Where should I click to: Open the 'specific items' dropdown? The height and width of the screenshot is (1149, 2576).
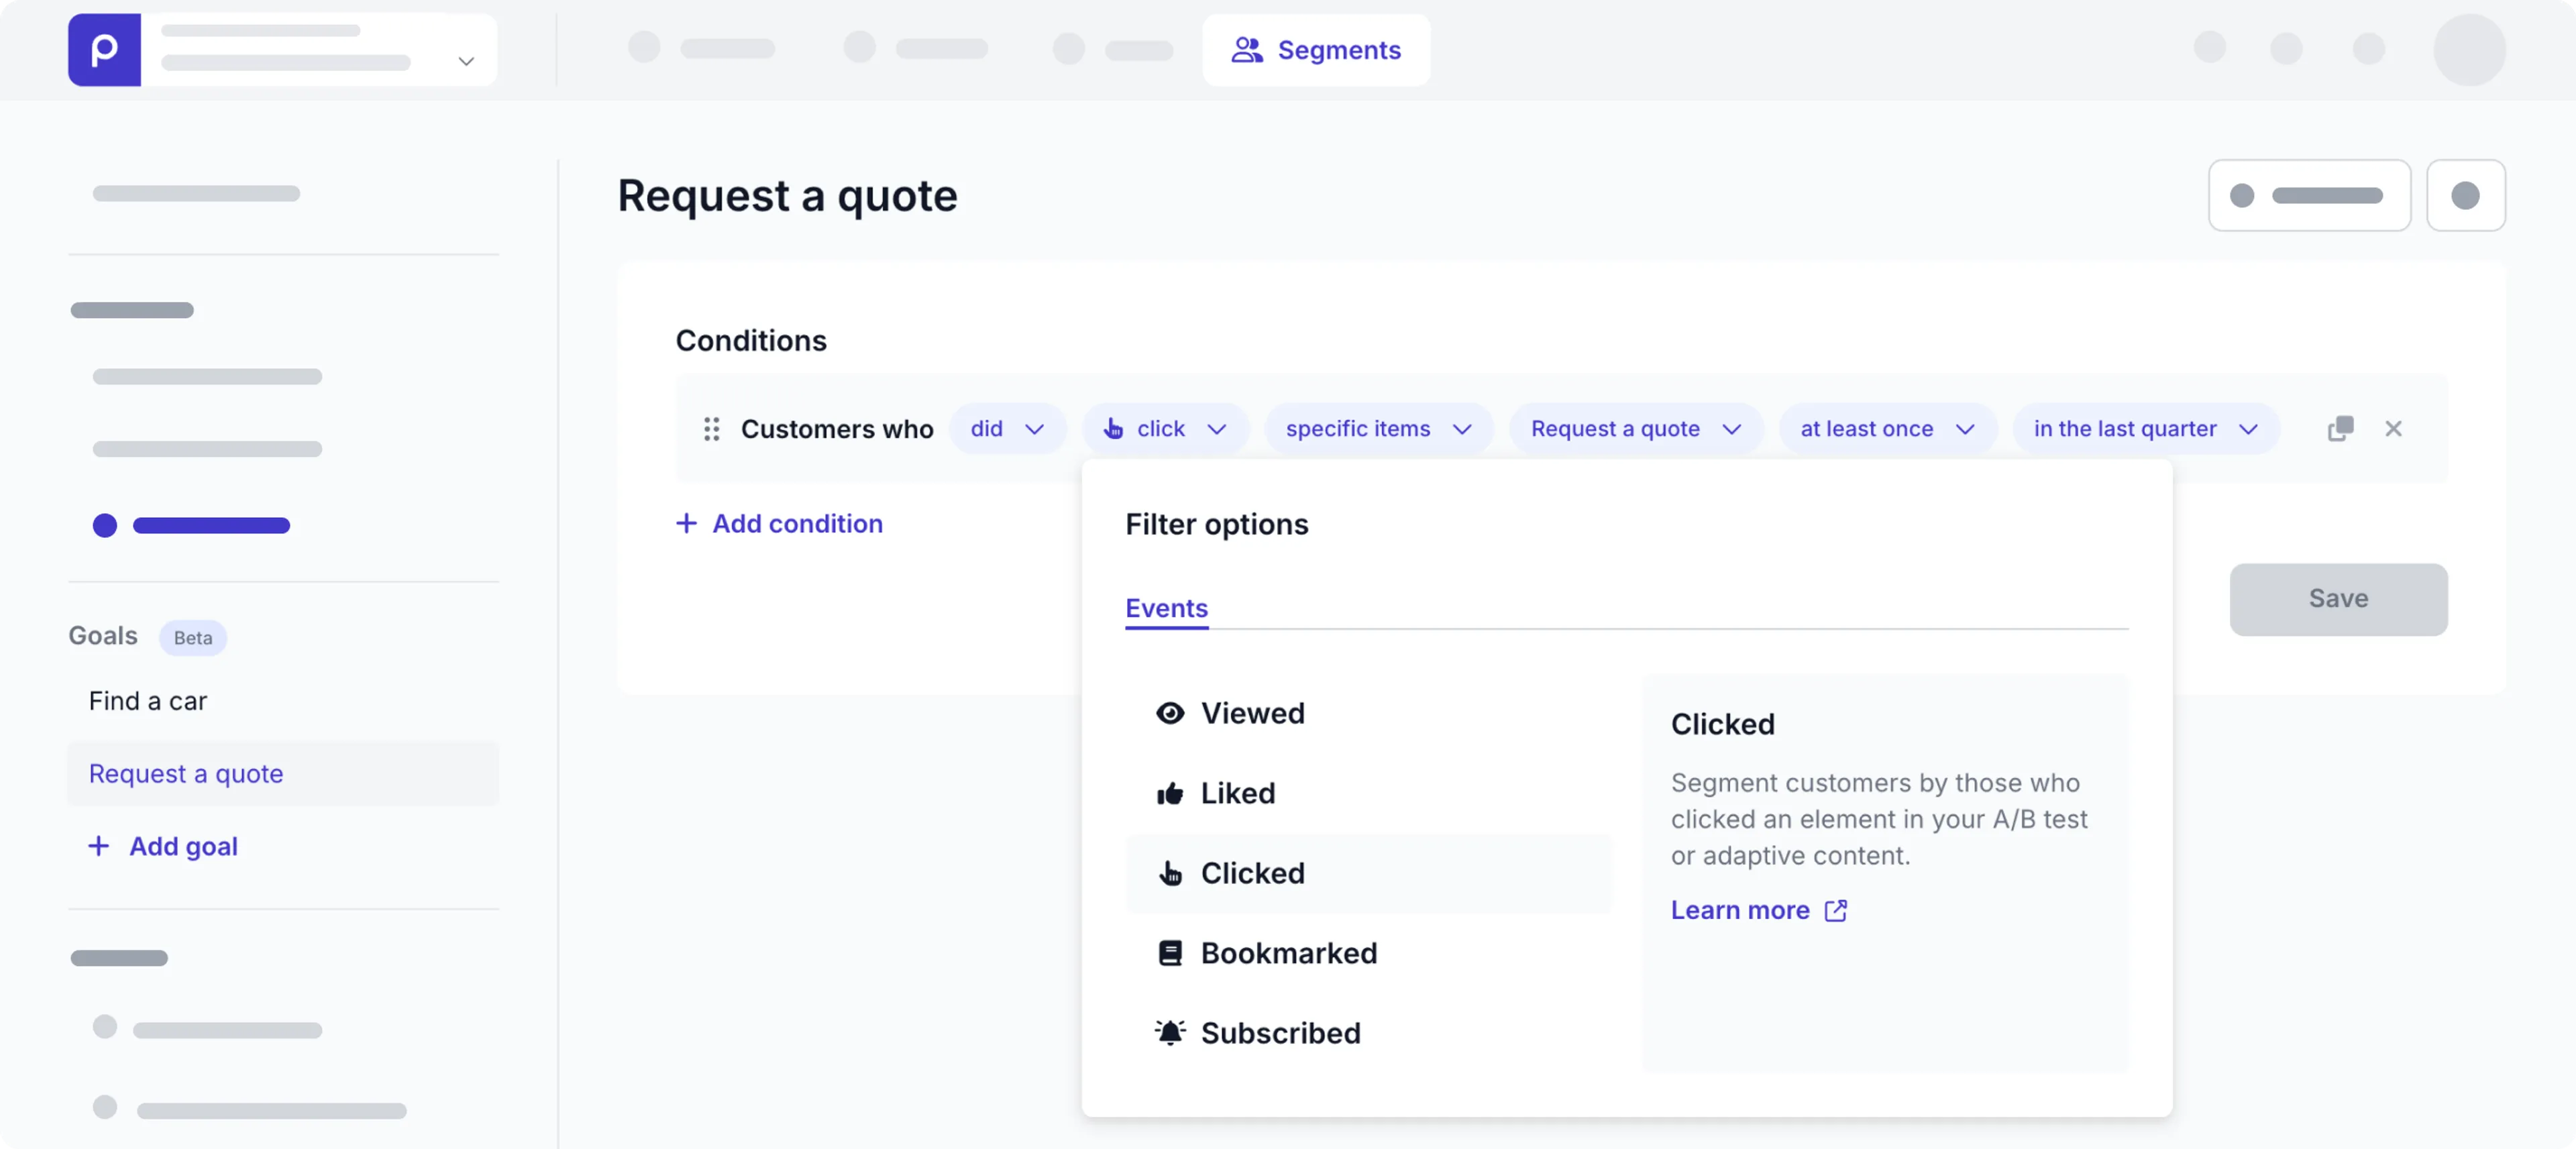pyautogui.click(x=1377, y=429)
